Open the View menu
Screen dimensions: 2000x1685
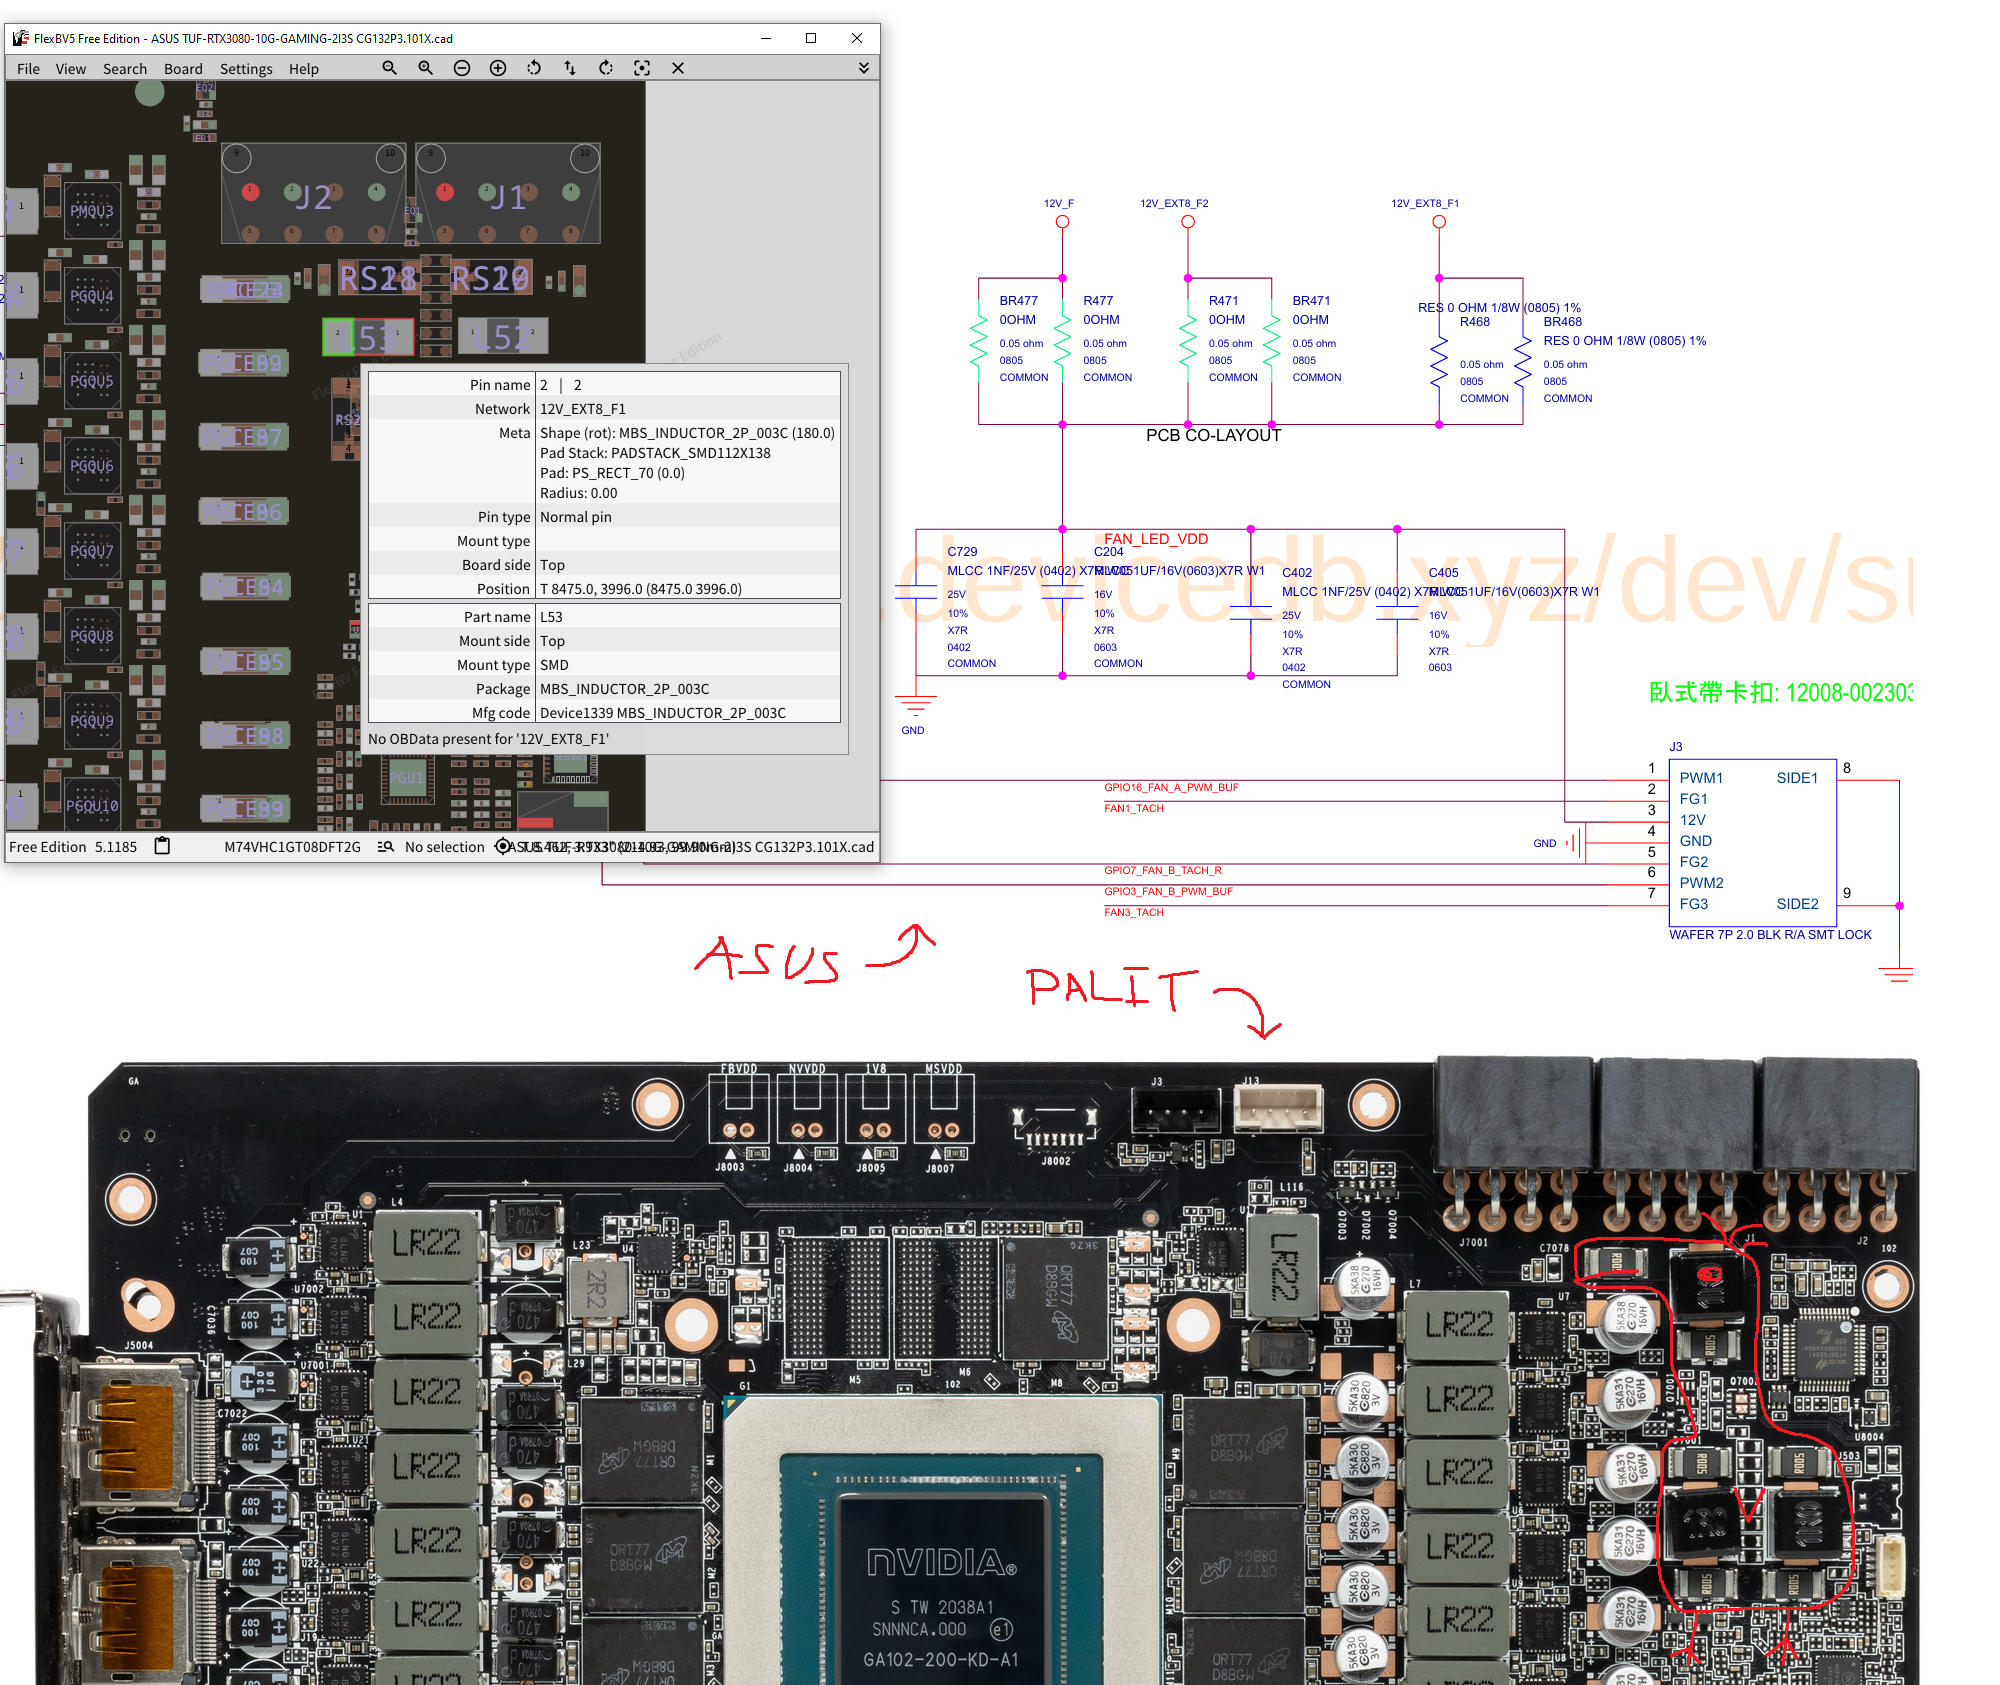coord(71,69)
